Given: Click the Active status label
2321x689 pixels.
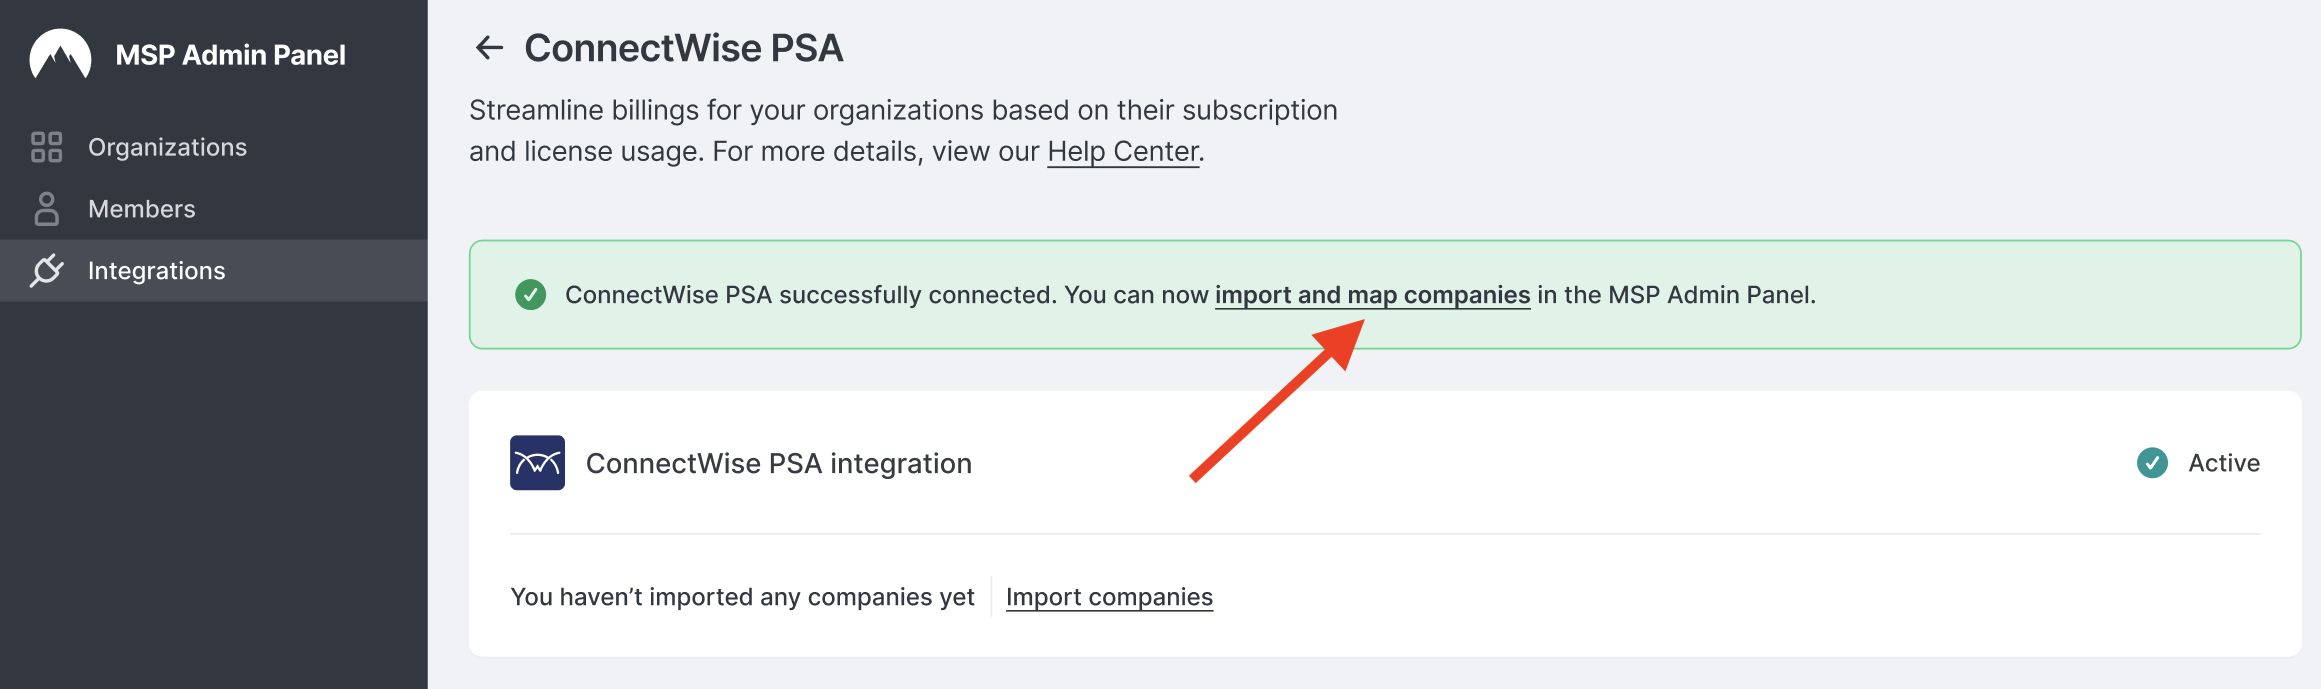Looking at the screenshot, I should click(x=2224, y=463).
